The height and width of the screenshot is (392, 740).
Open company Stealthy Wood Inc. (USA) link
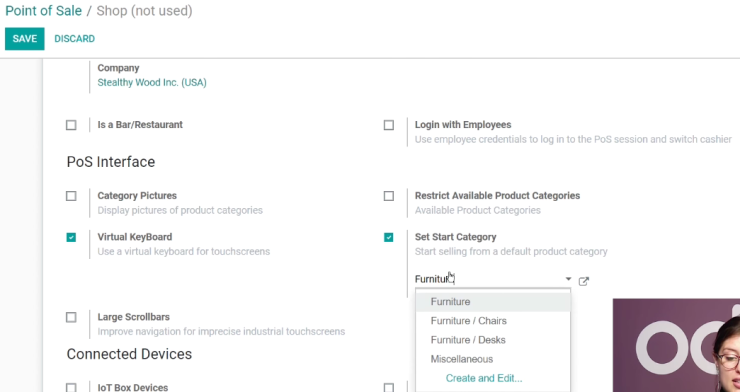coord(152,83)
